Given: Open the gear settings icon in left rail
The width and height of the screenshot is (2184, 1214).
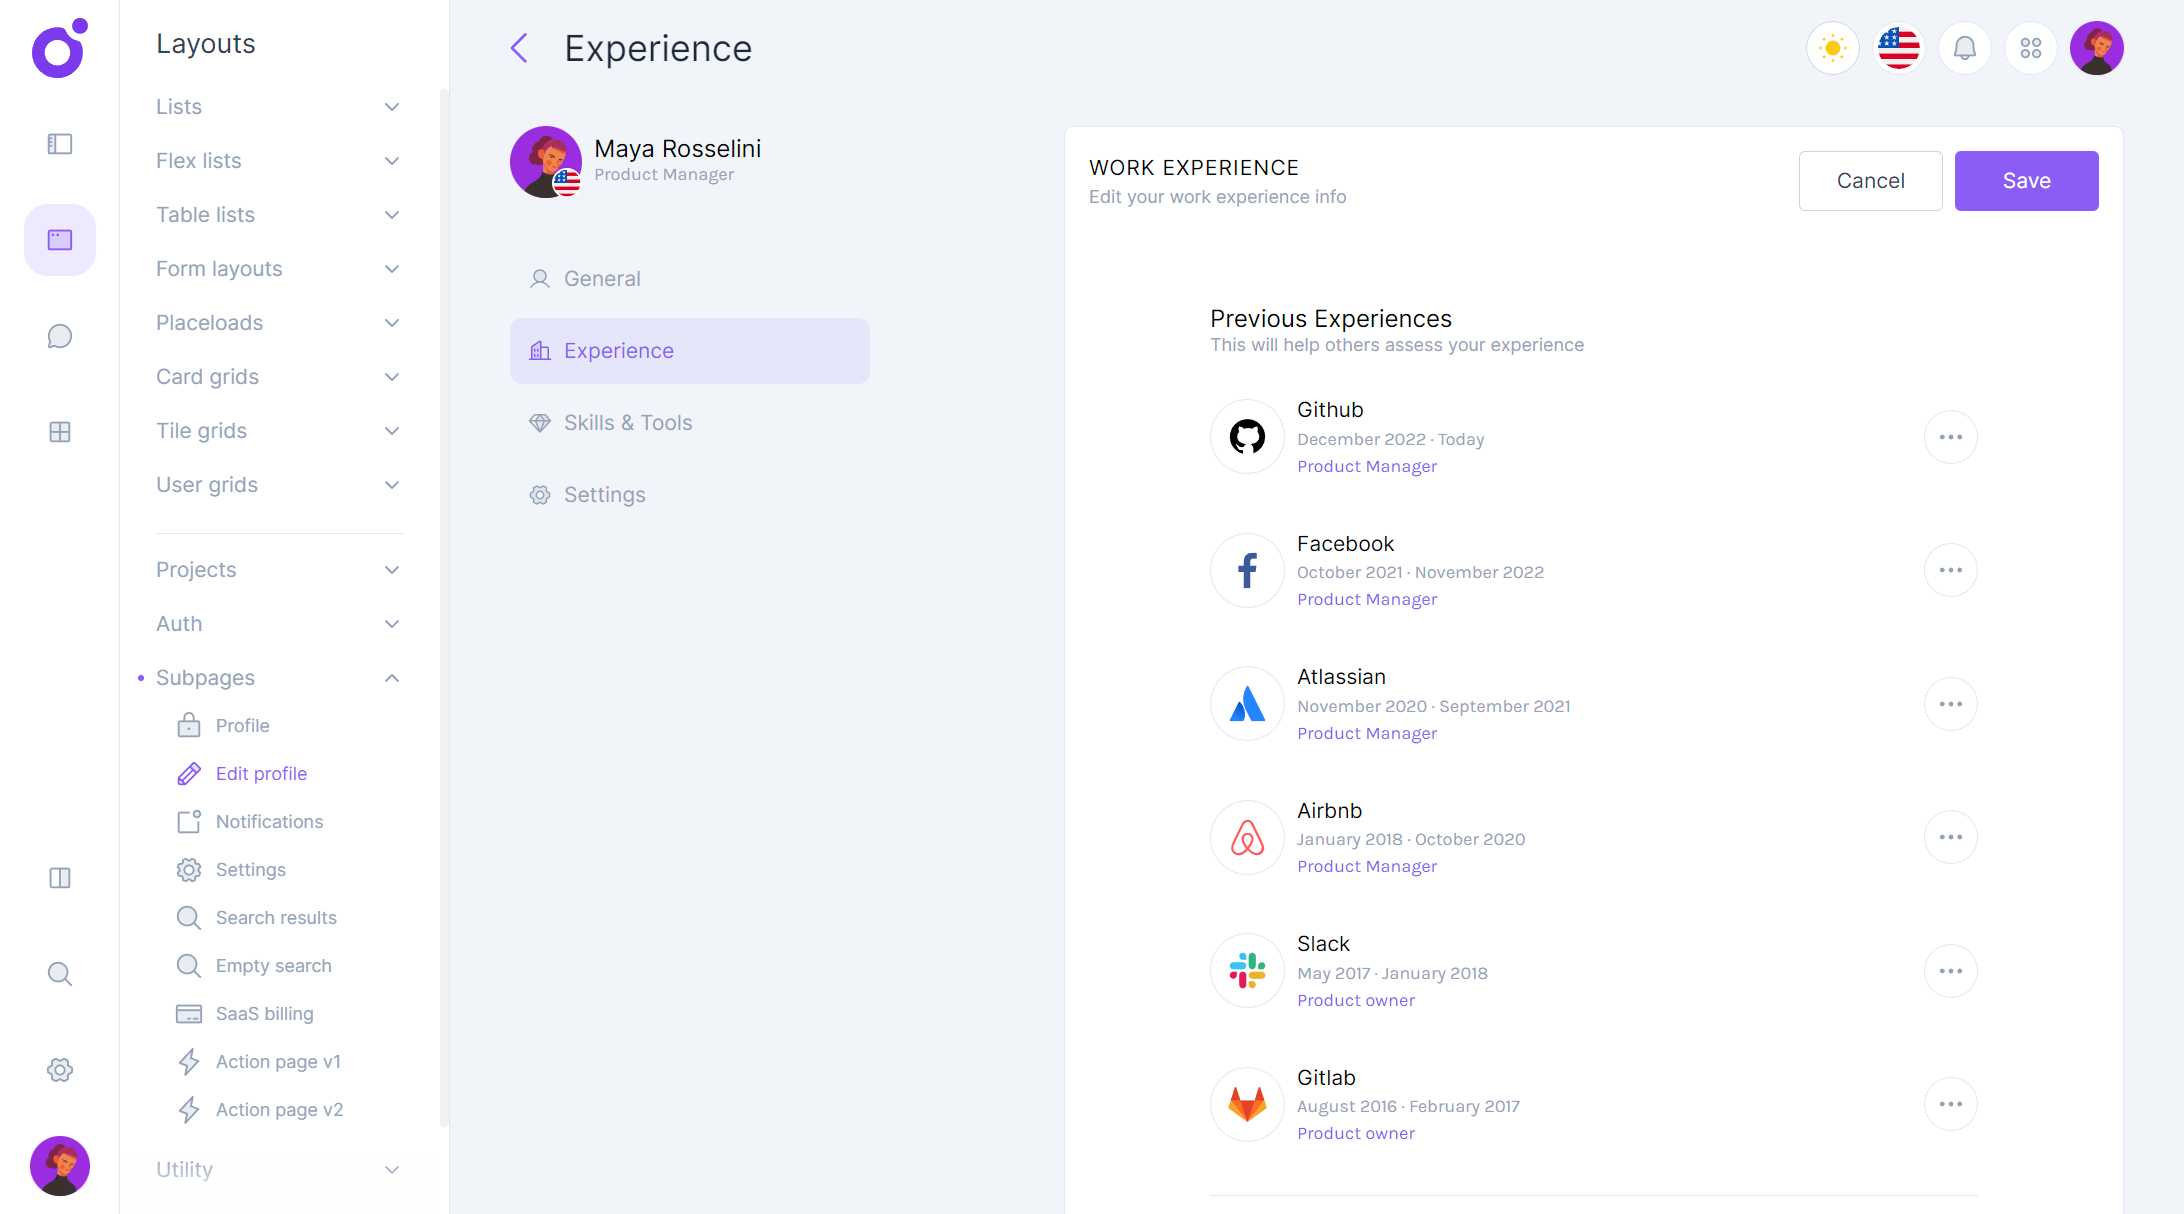Looking at the screenshot, I should click(60, 1070).
